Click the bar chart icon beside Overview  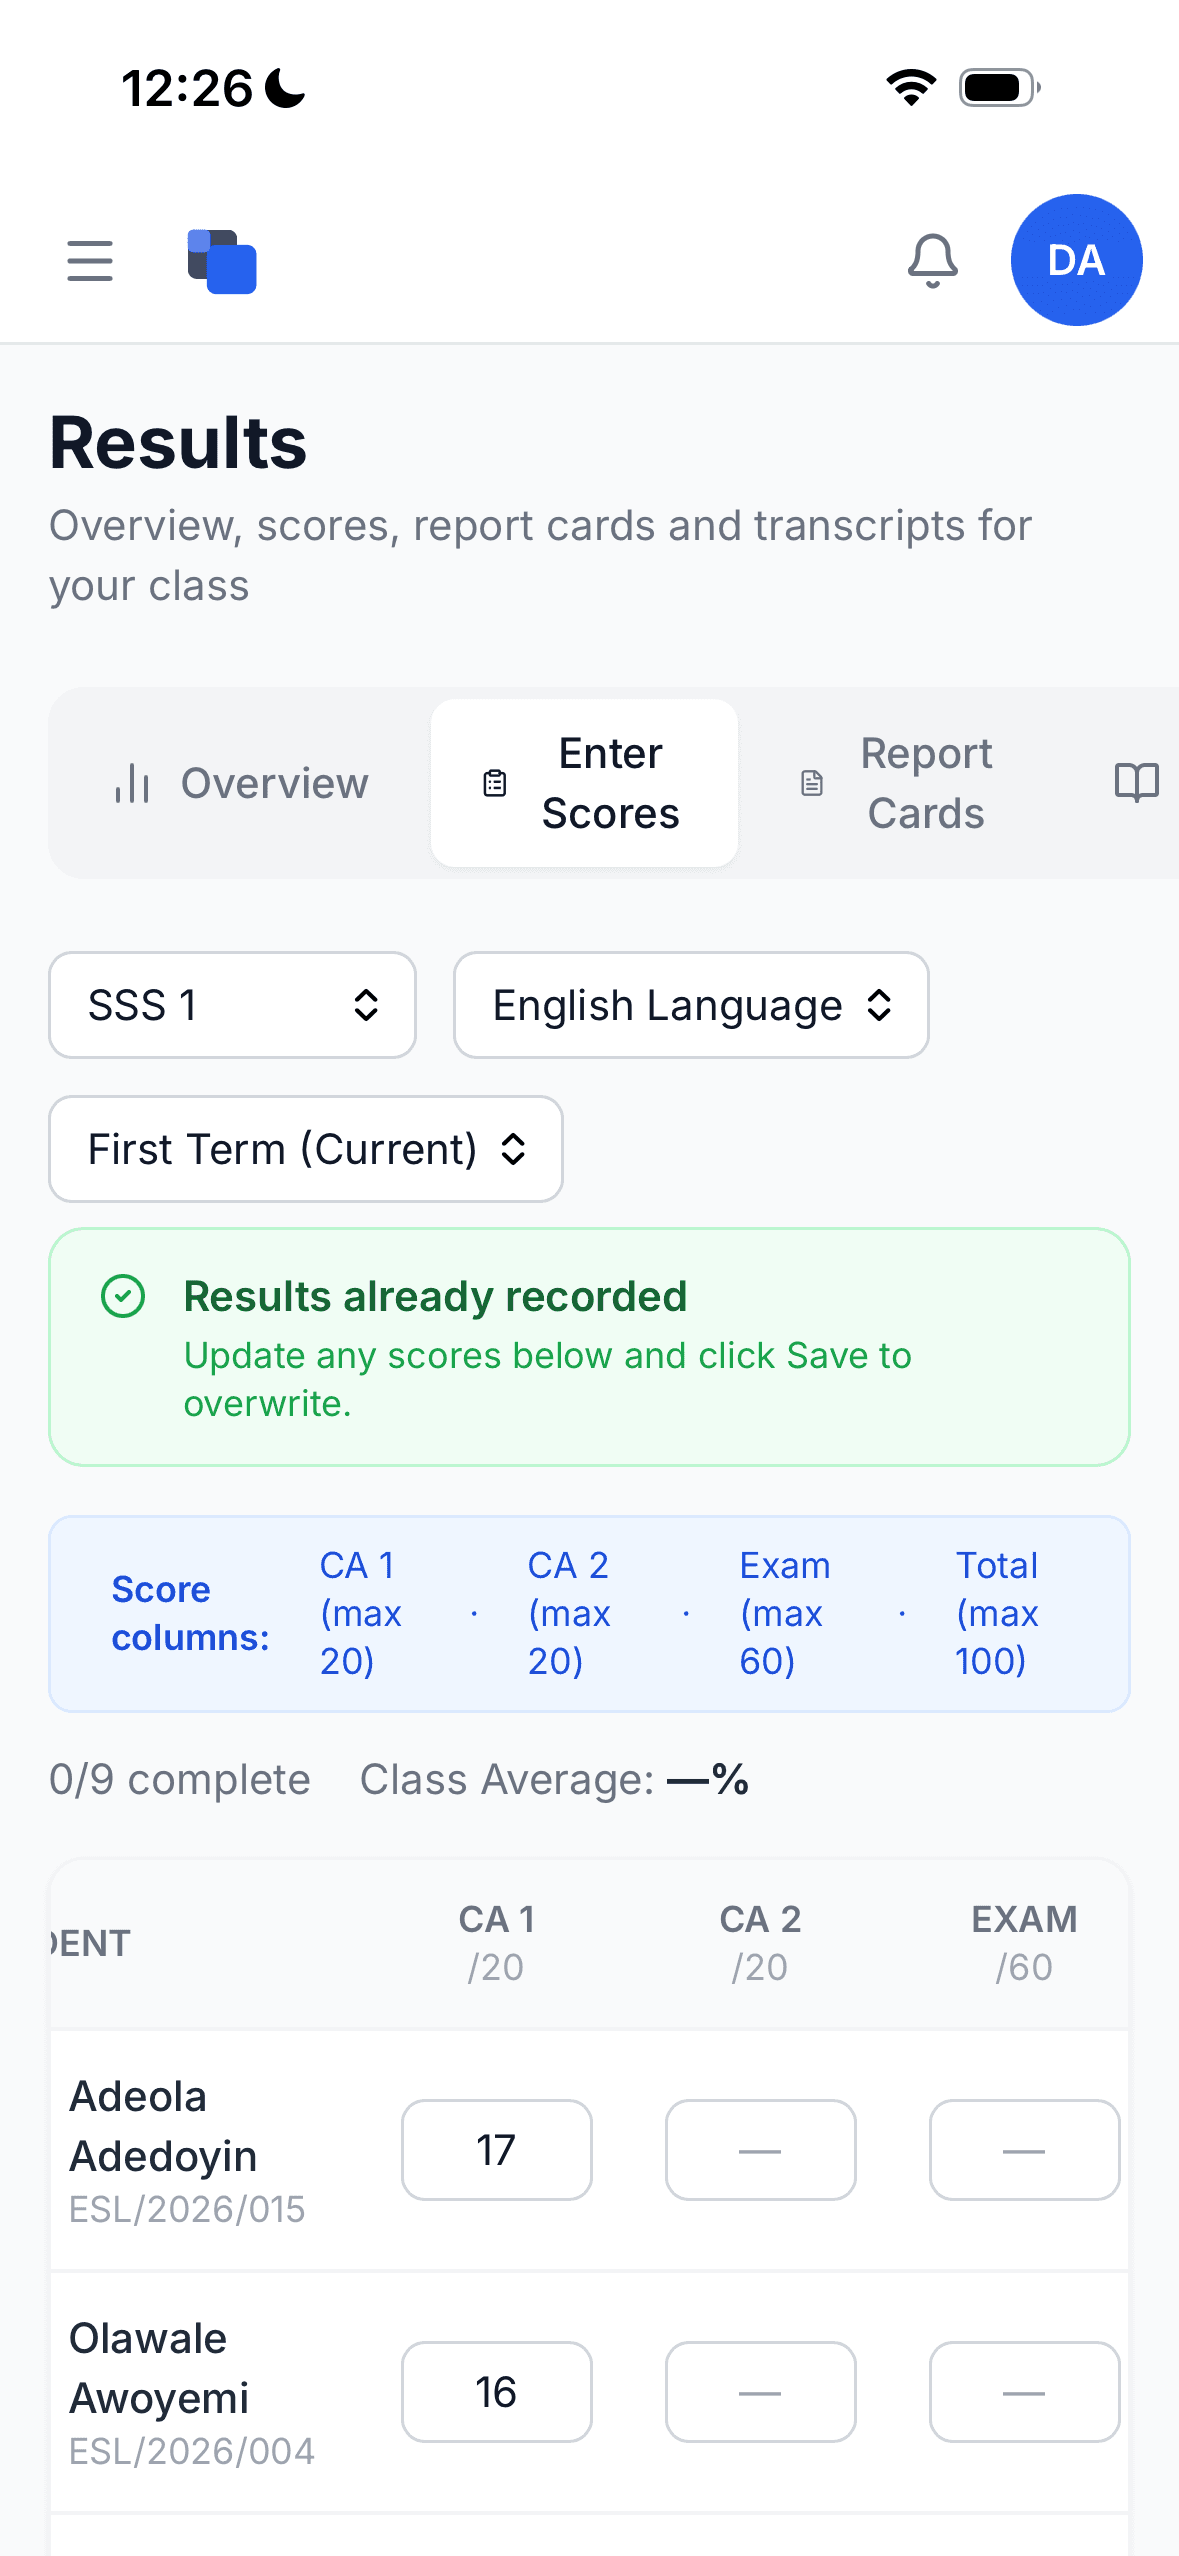[x=133, y=783]
